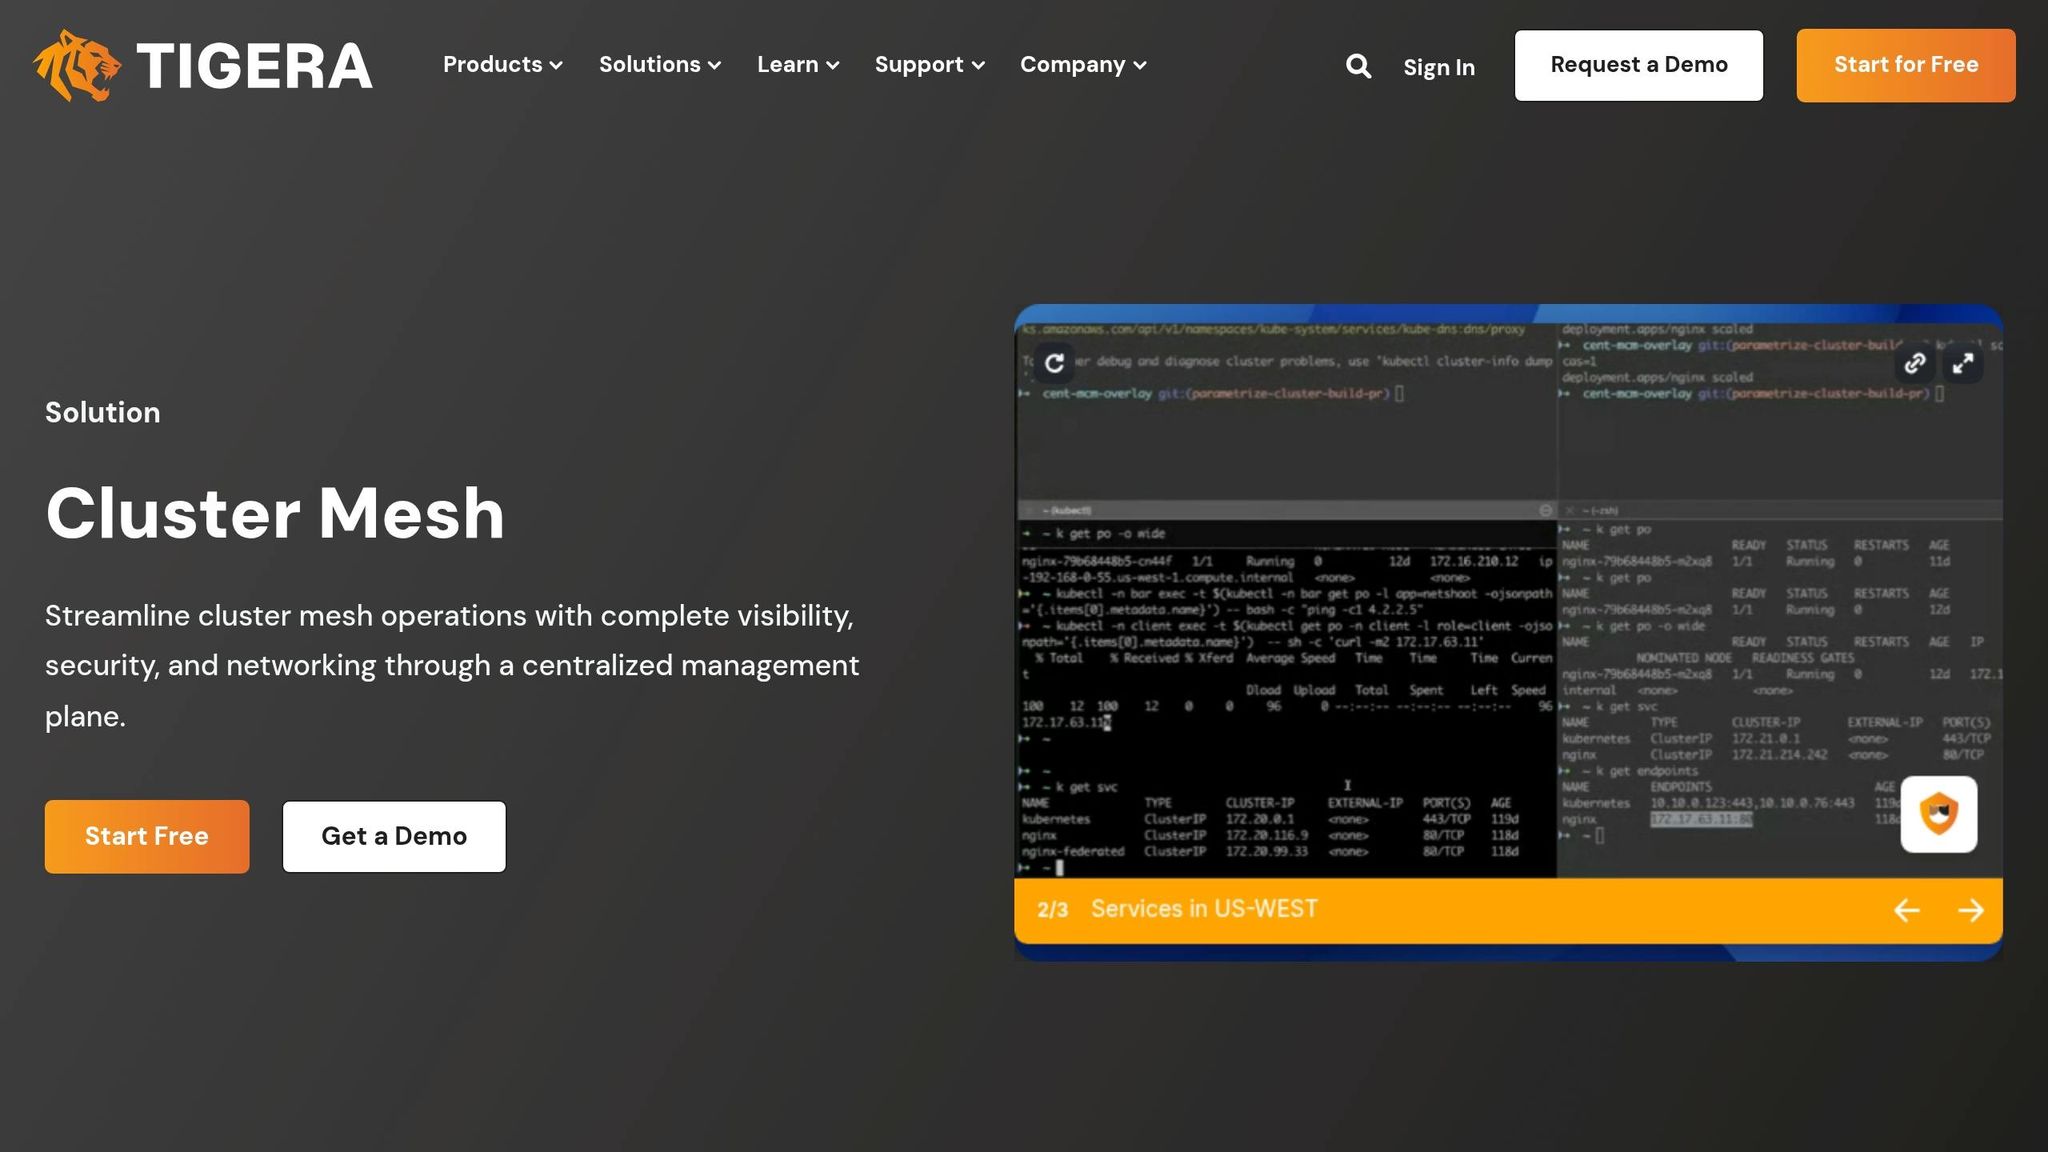Click the Start Free hero button

coord(147,836)
